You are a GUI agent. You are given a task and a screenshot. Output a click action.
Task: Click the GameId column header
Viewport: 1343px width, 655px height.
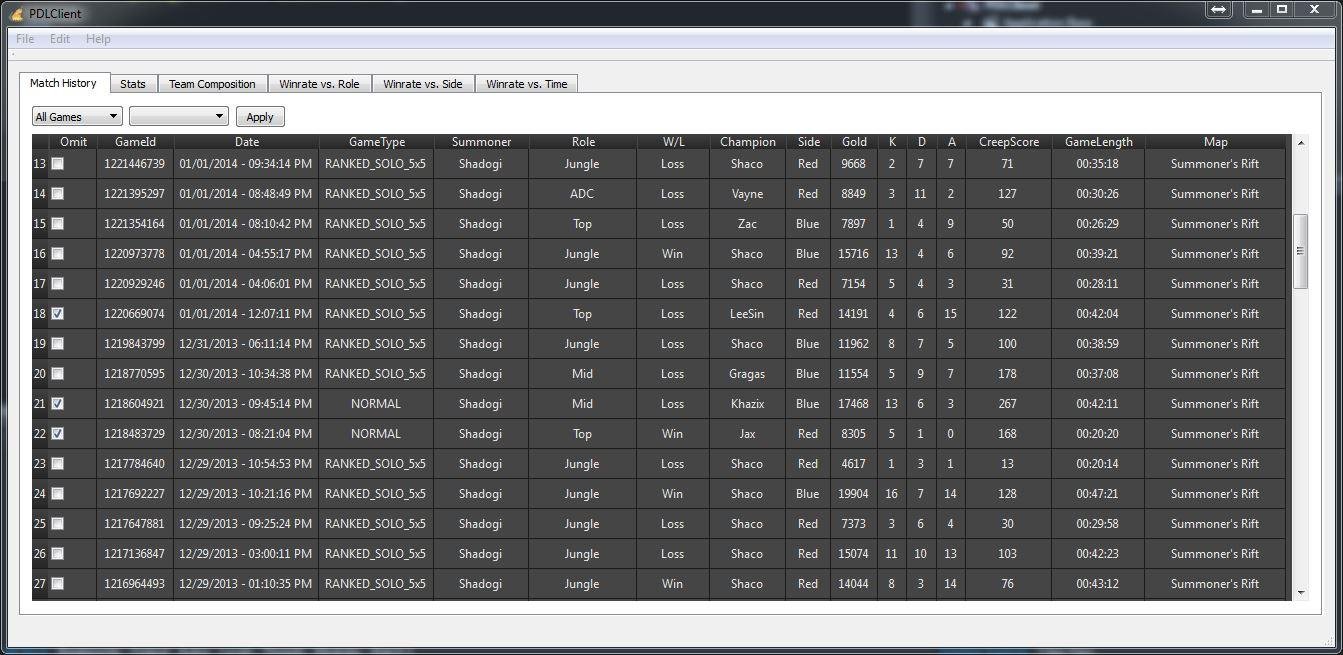(136, 142)
